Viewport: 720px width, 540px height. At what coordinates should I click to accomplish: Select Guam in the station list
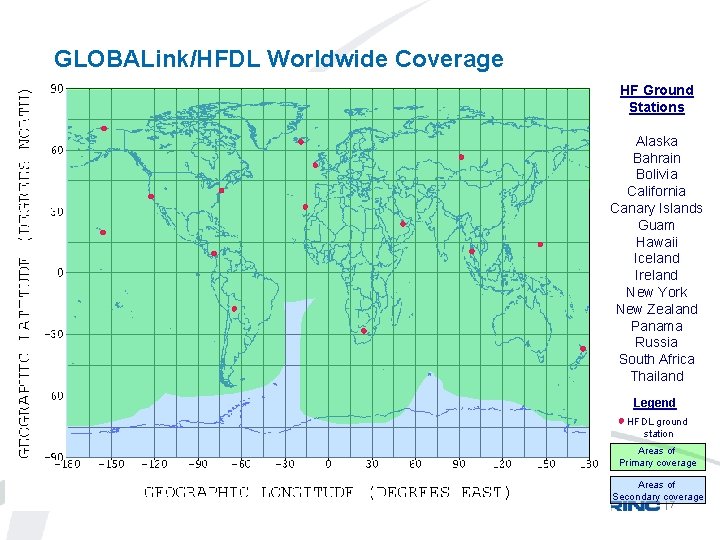(x=657, y=225)
